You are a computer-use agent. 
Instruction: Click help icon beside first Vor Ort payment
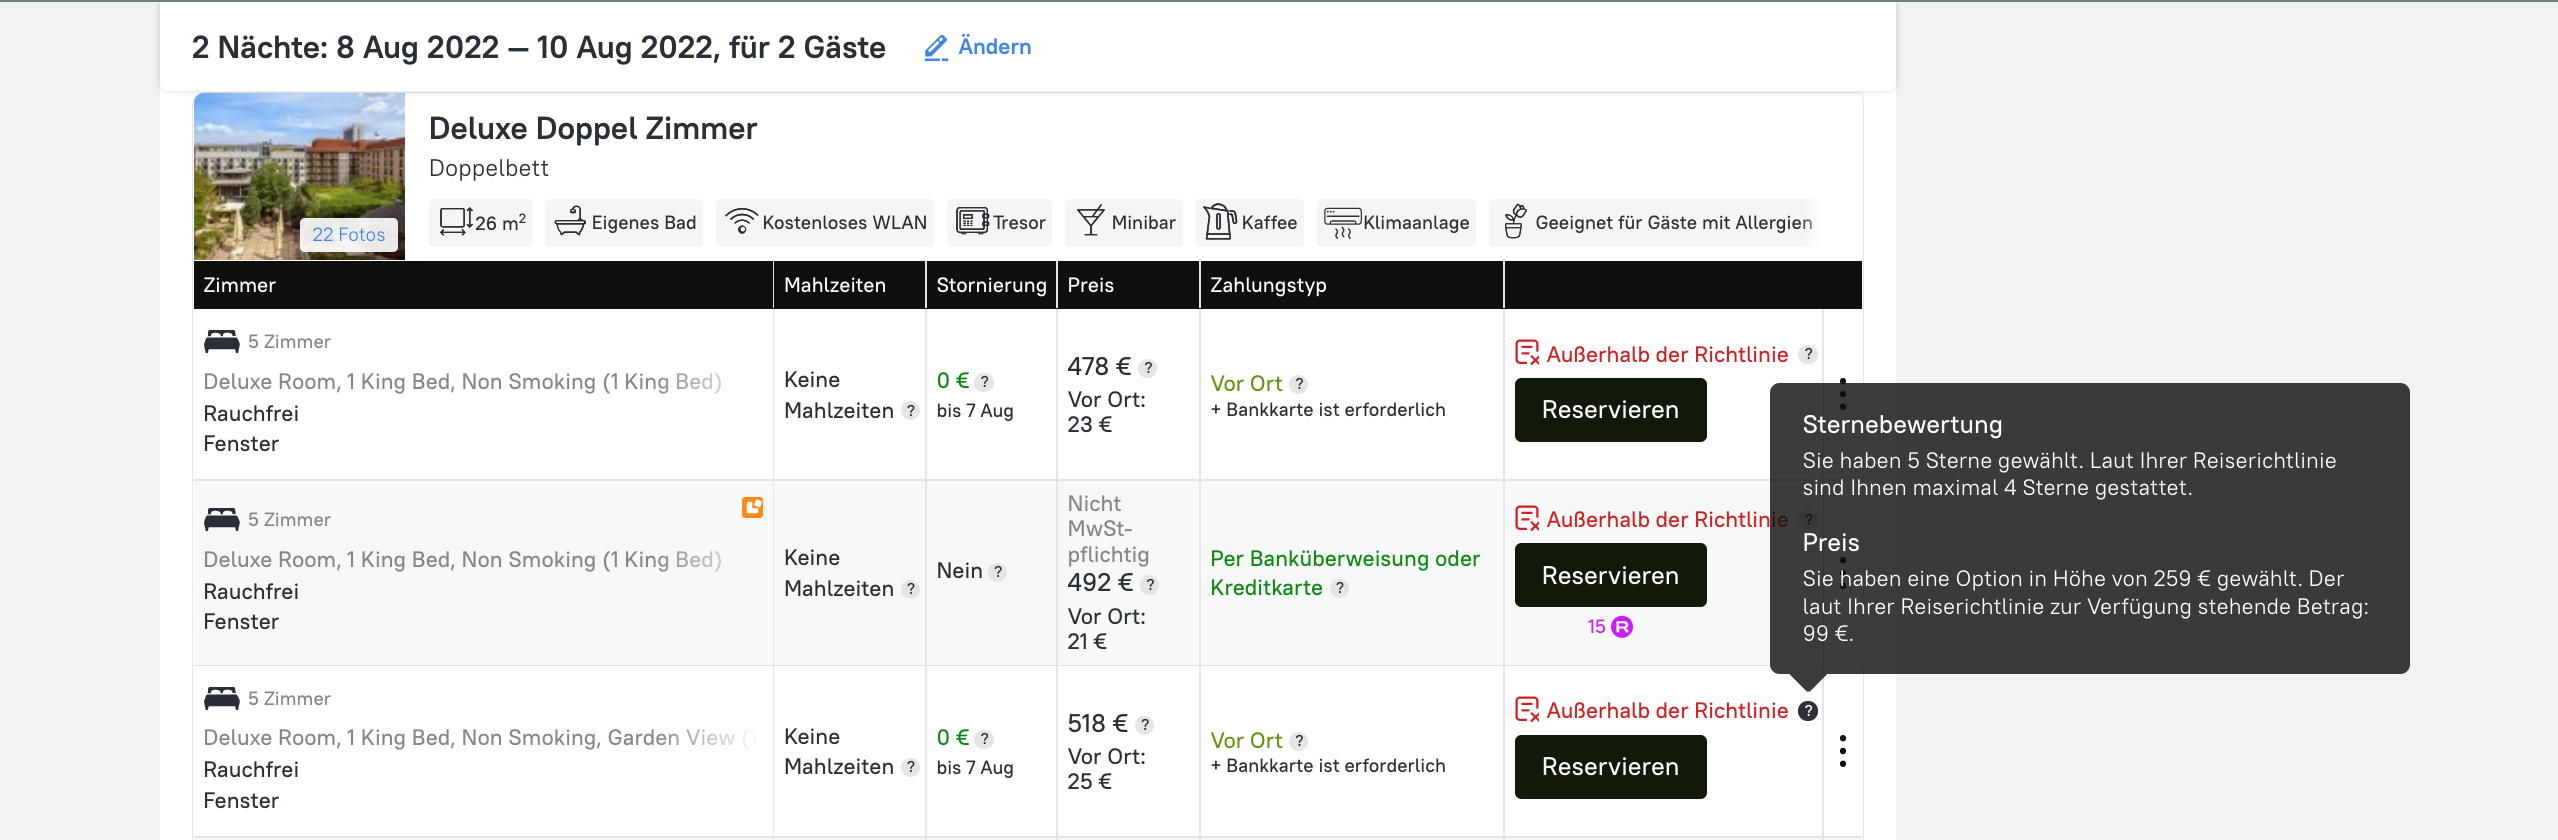[1298, 384]
